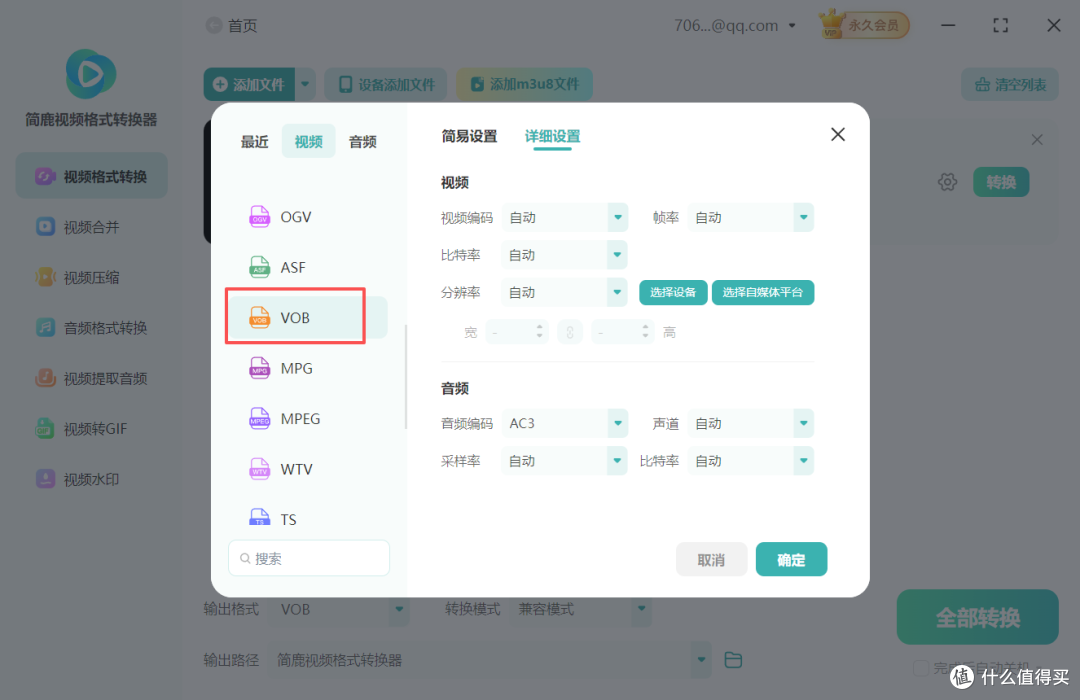Click the 永久会员 VIP crown badge

(864, 25)
